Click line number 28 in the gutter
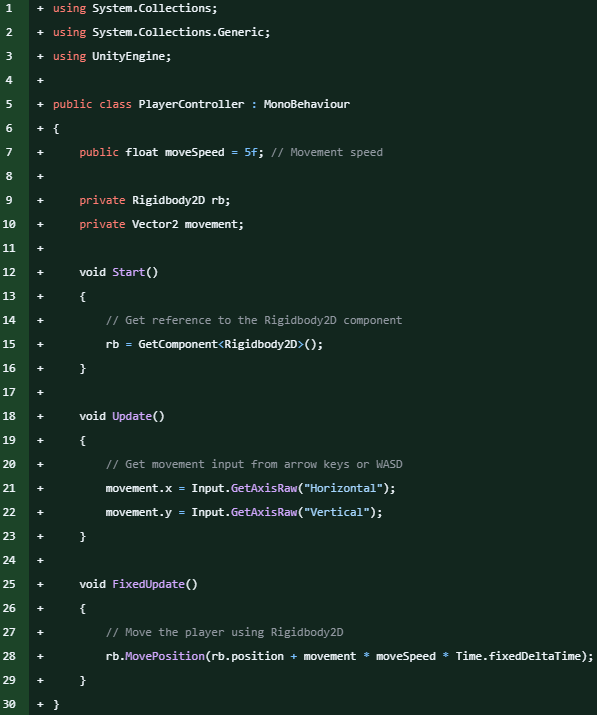This screenshot has width=597, height=715. [x=9, y=656]
